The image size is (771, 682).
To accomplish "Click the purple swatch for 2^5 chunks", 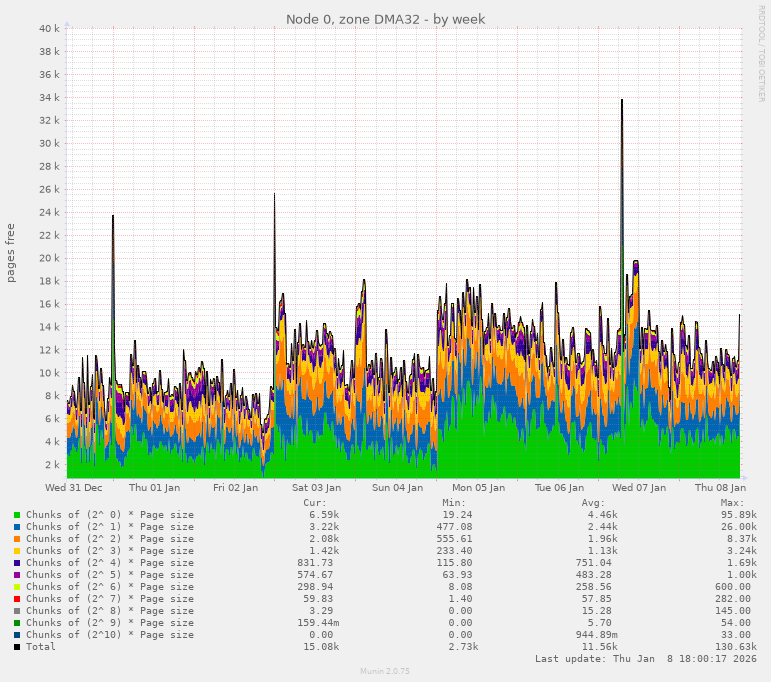I will tap(17, 575).
